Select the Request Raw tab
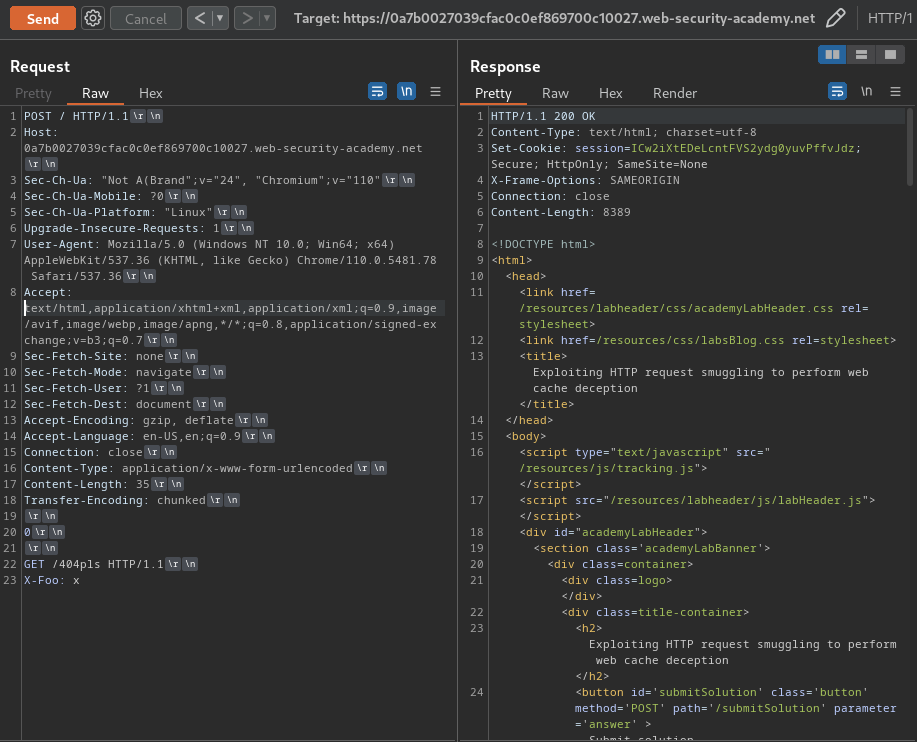The image size is (917, 742). pos(95,93)
